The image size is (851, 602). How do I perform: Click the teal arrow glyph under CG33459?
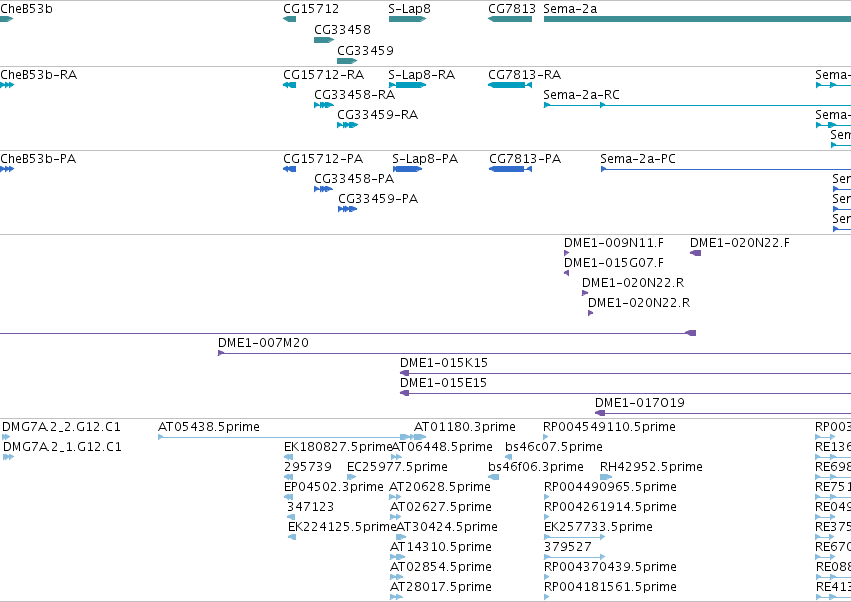coord(347,61)
